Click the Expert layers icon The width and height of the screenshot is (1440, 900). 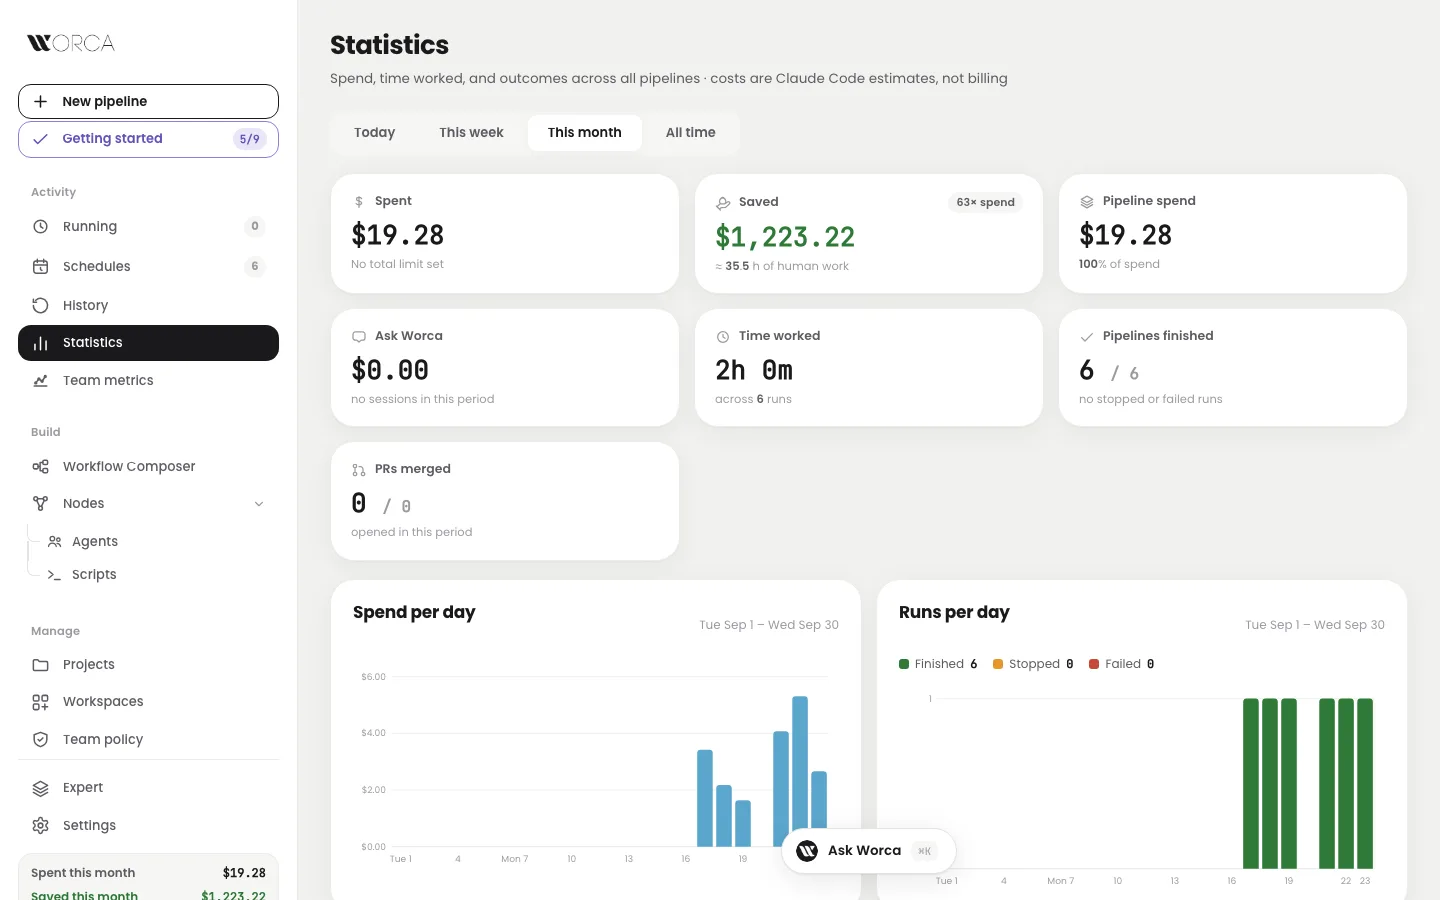tap(41, 788)
